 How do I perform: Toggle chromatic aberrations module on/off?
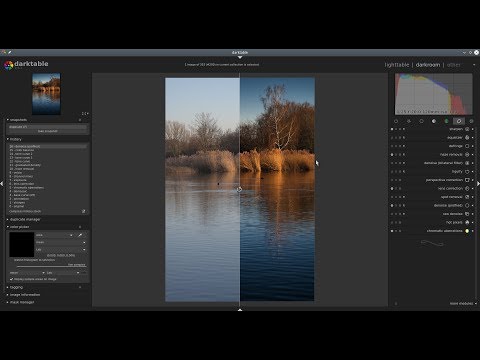[x=392, y=231]
